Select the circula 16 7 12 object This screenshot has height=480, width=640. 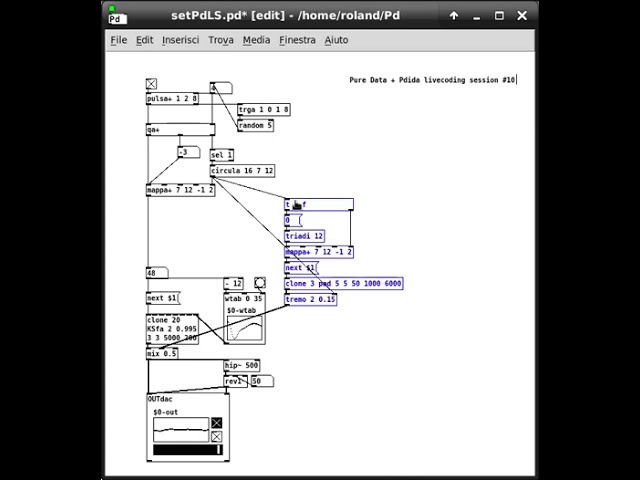click(x=242, y=171)
